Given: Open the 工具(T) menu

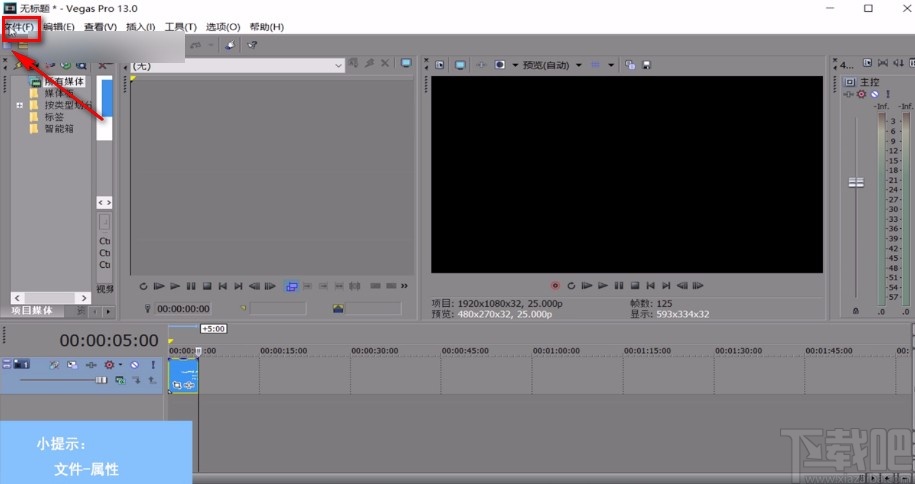Looking at the screenshot, I should click(181, 27).
